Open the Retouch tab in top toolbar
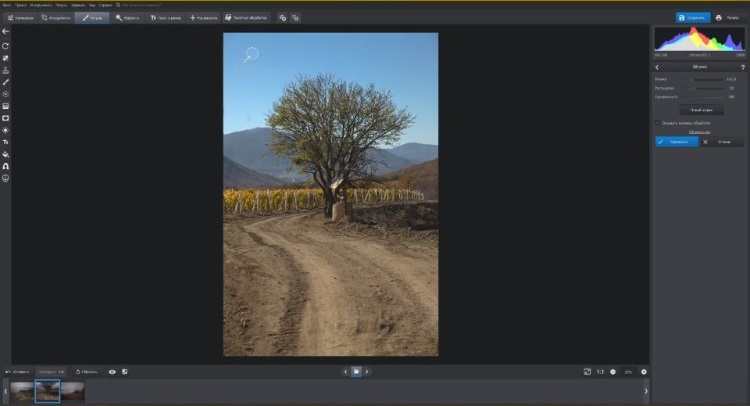 pyautogui.click(x=92, y=18)
